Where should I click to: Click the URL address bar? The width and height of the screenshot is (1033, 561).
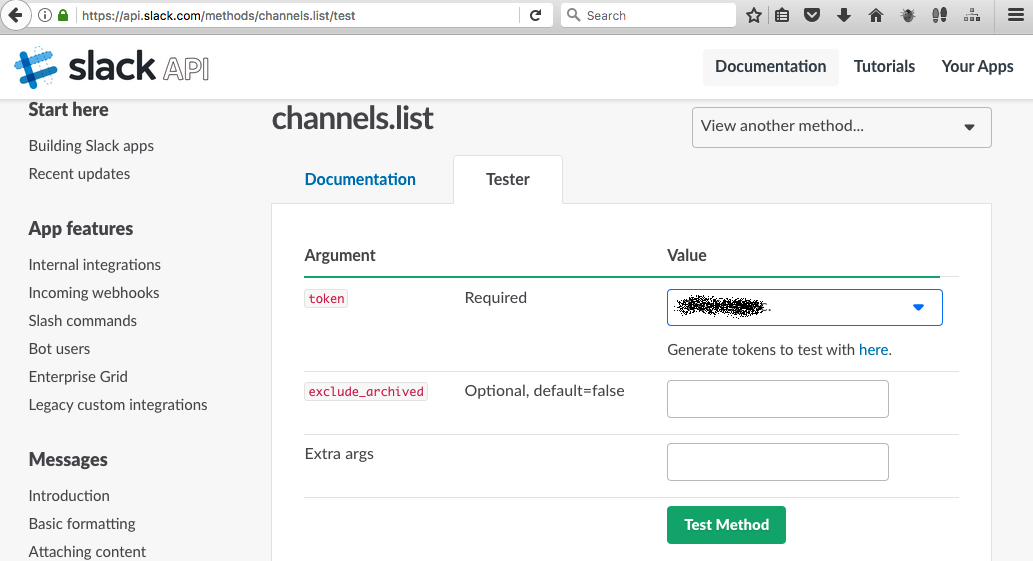296,15
